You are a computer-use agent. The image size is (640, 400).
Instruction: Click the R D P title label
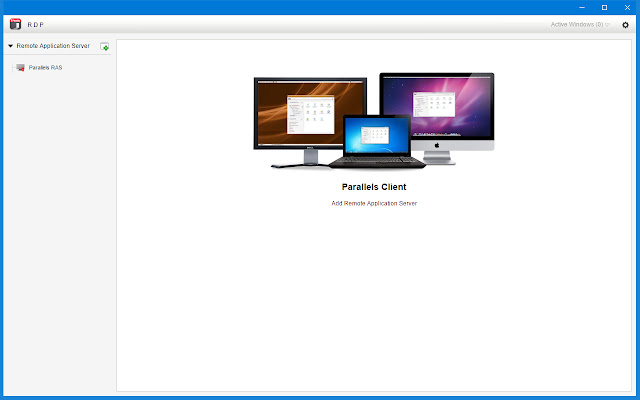point(36,25)
